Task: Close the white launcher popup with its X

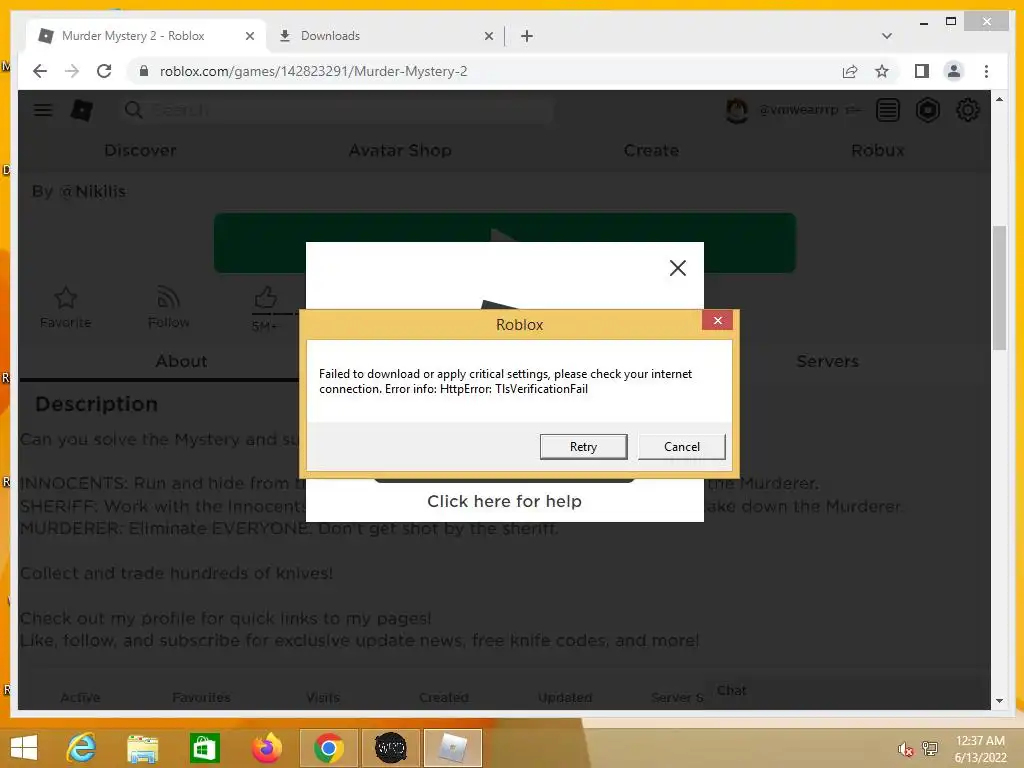Action: point(677,268)
